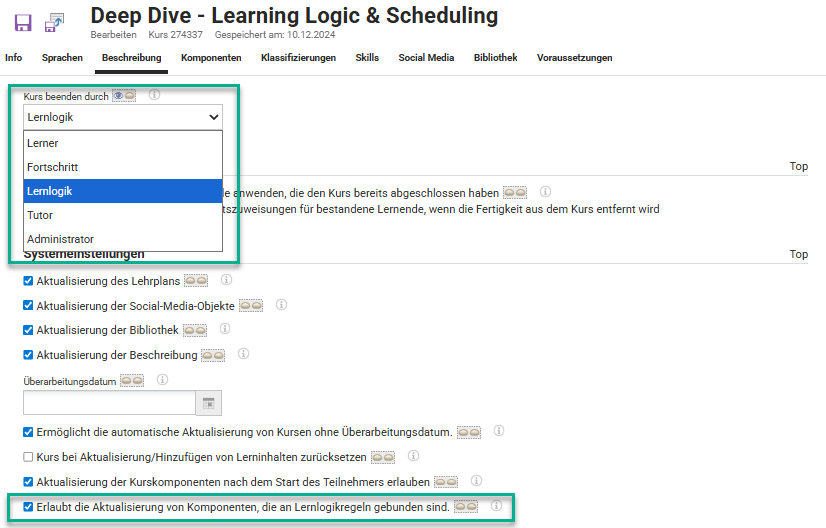
Task: Click translation icon beside Kurs beenden durch
Action: pyautogui.click(x=124, y=96)
